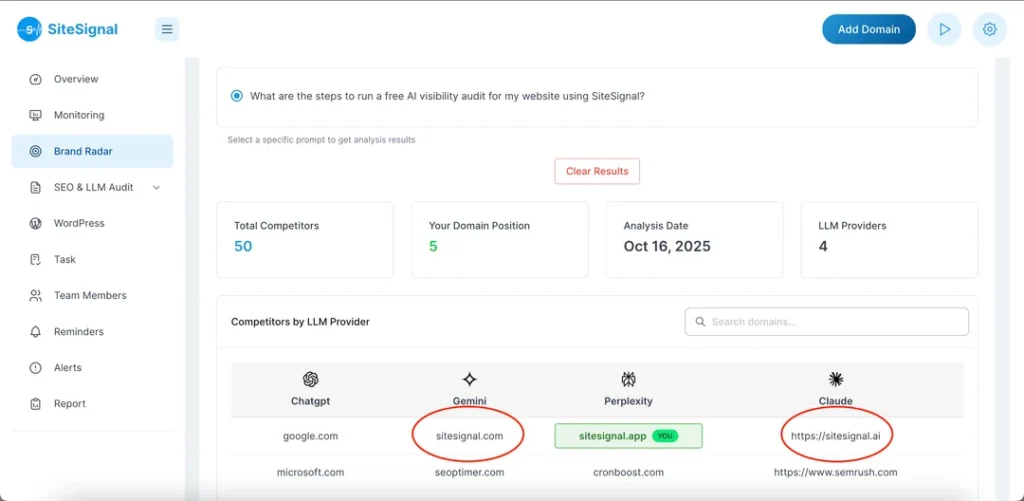Click the Add Domain button
Screen dimensions: 1024x501
click(x=868, y=29)
